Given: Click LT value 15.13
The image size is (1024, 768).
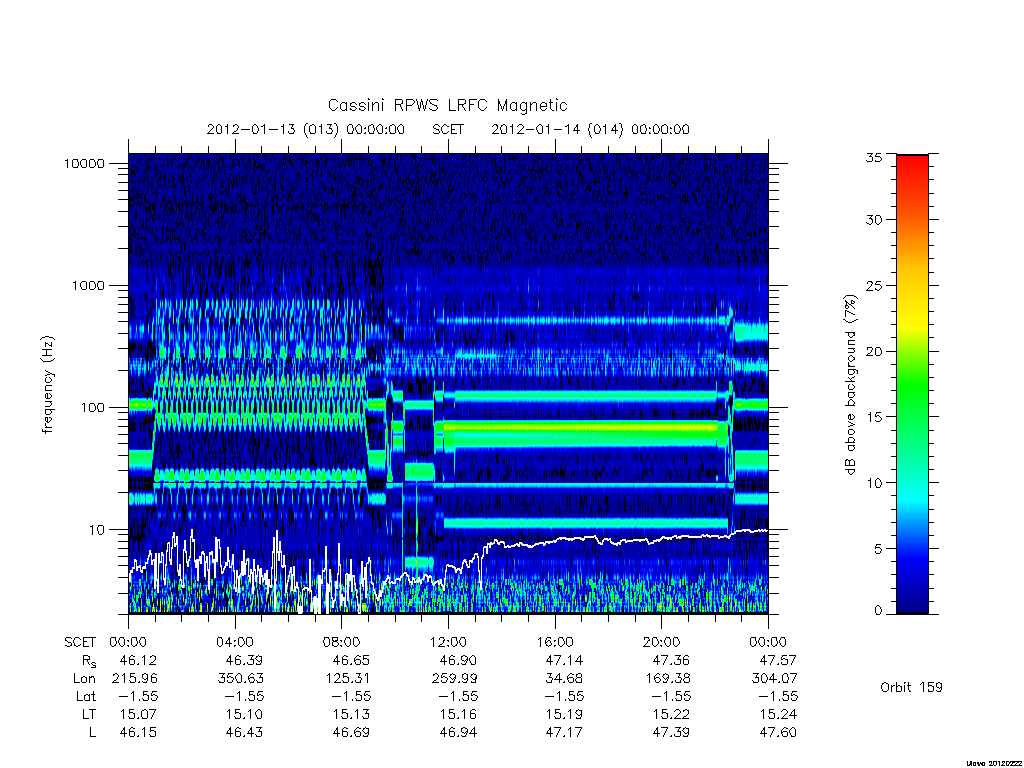Looking at the screenshot, I should 351,714.
